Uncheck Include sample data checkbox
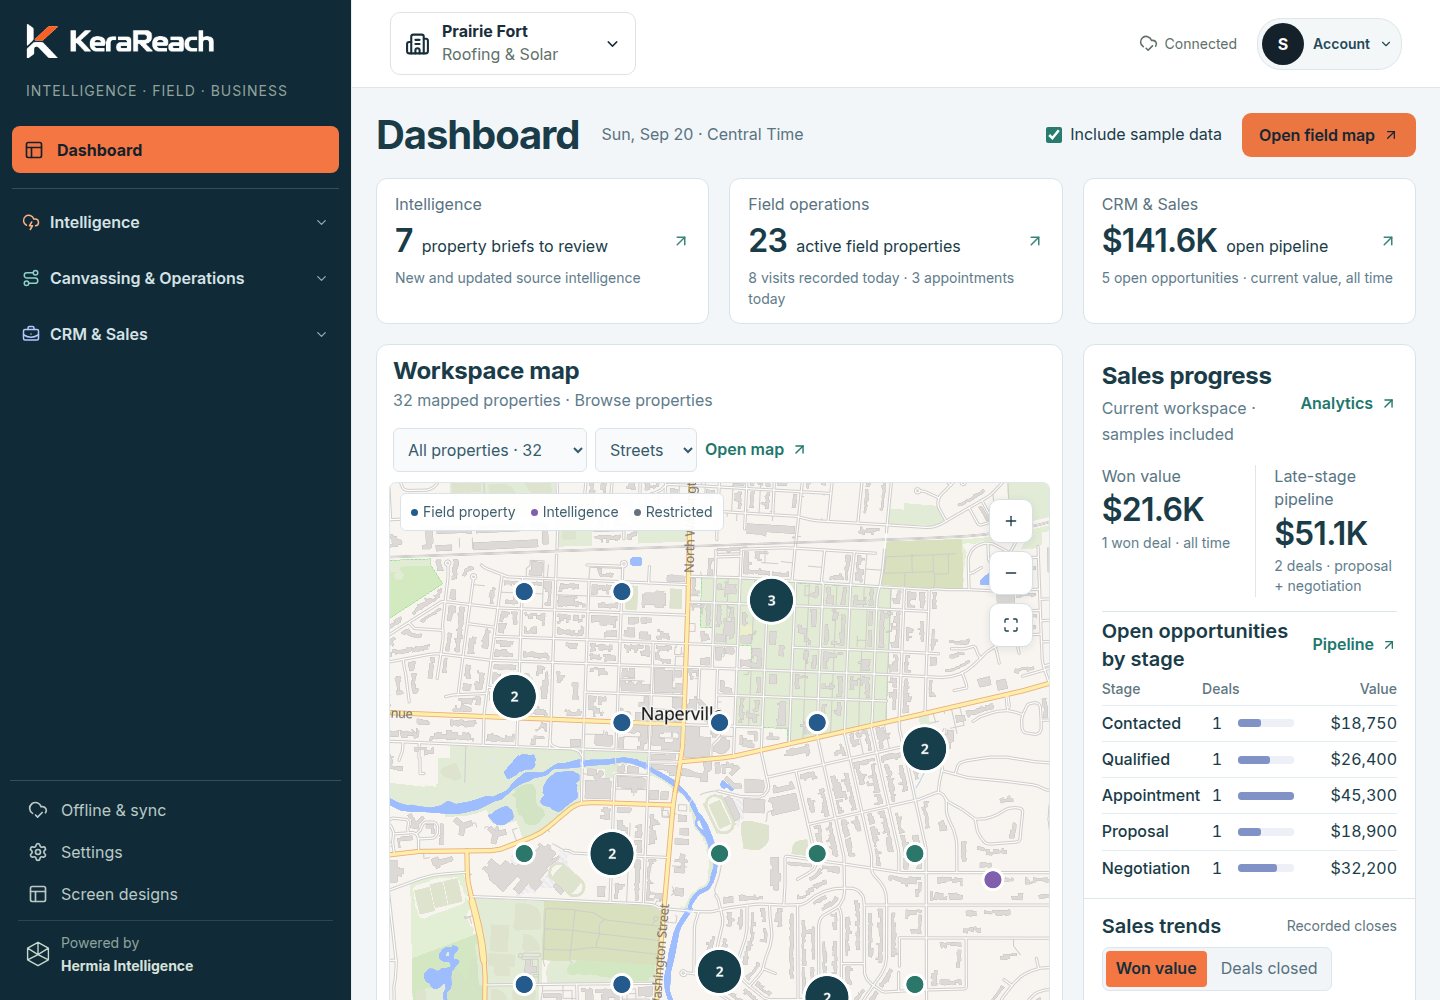This screenshot has height=1000, width=1440. [1054, 135]
